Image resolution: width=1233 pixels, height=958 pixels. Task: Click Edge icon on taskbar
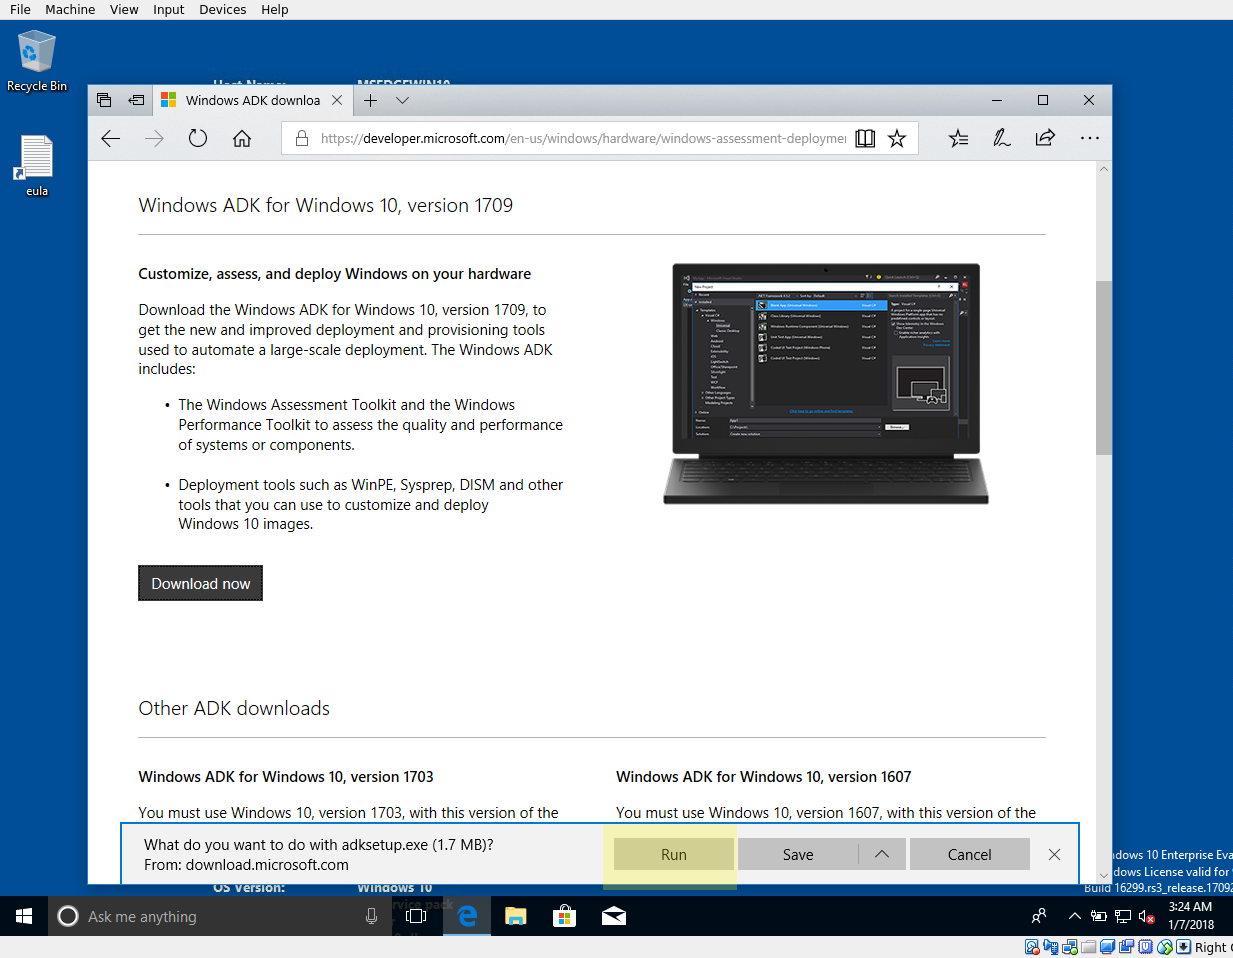pos(466,916)
